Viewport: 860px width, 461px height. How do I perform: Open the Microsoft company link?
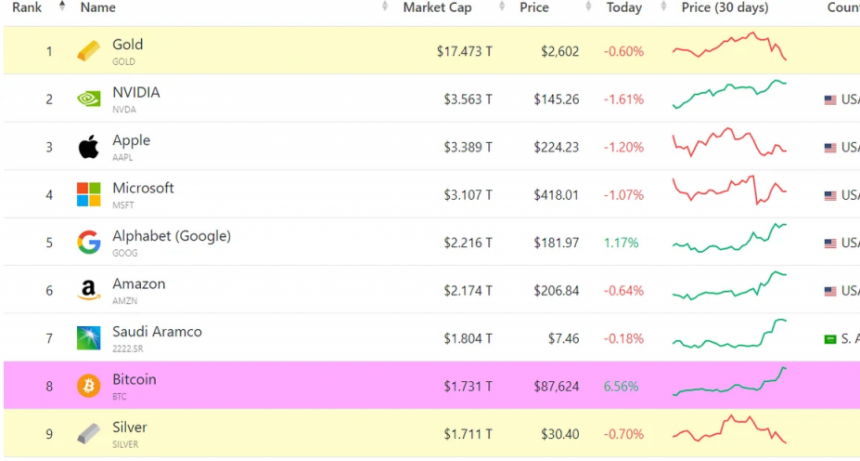click(x=143, y=188)
